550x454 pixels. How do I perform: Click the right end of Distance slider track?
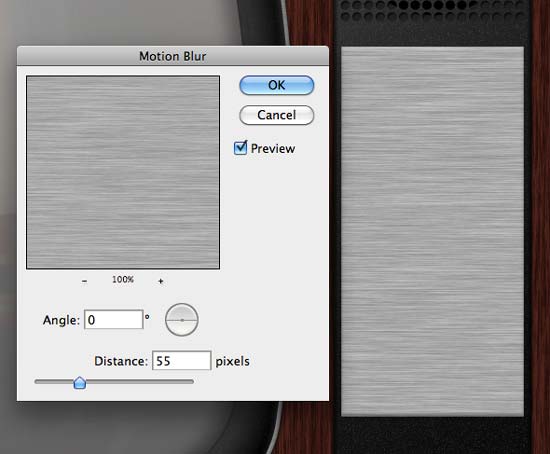[x=190, y=381]
